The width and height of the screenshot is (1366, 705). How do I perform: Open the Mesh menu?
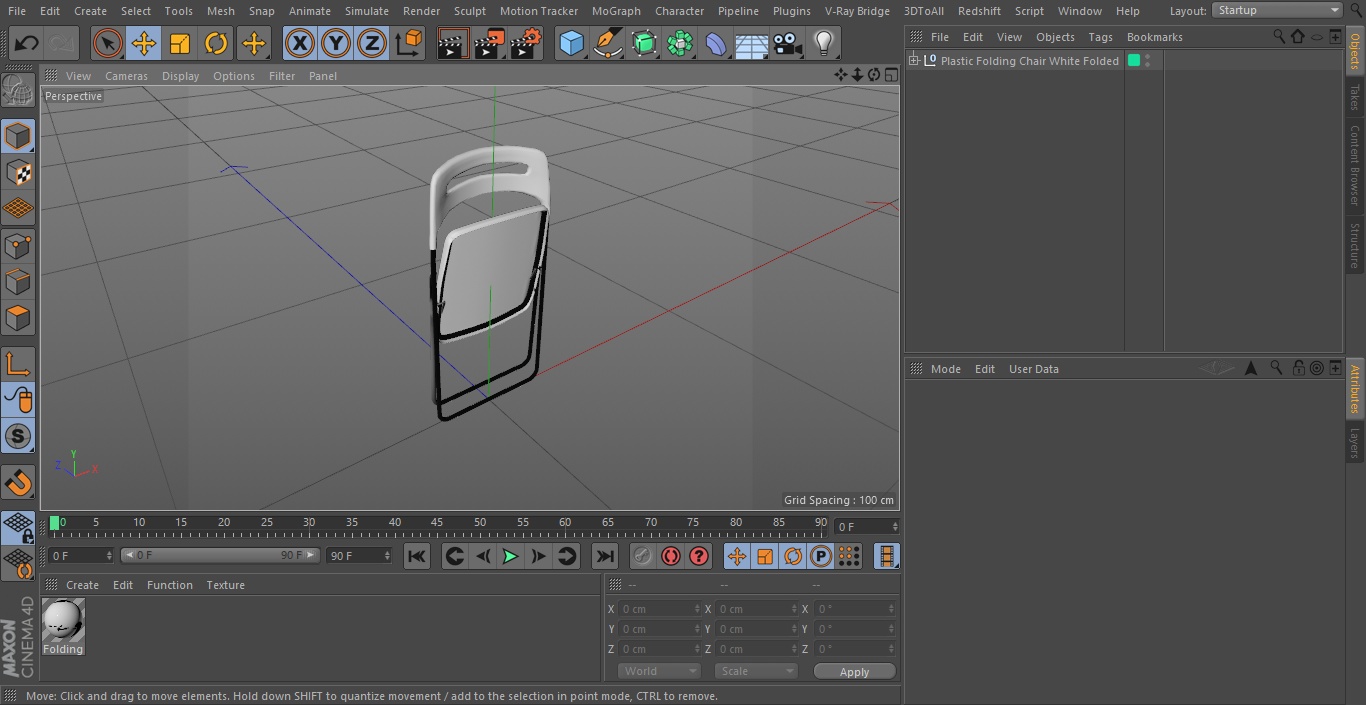click(x=220, y=11)
